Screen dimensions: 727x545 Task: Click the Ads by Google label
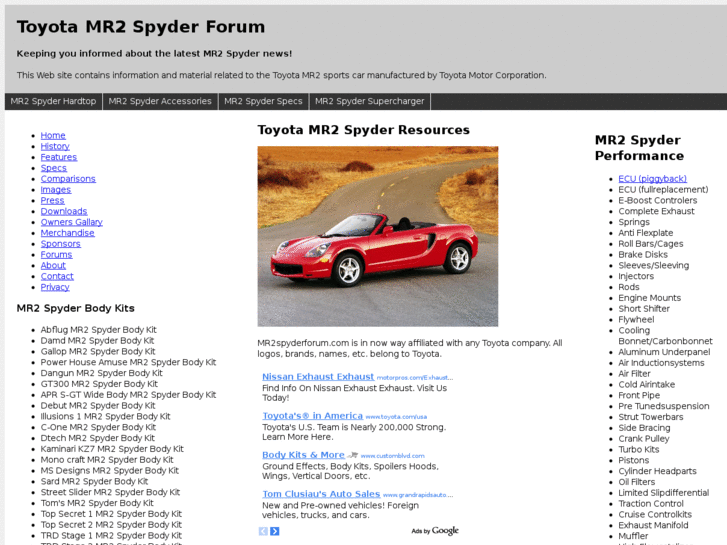pyautogui.click(x=435, y=531)
